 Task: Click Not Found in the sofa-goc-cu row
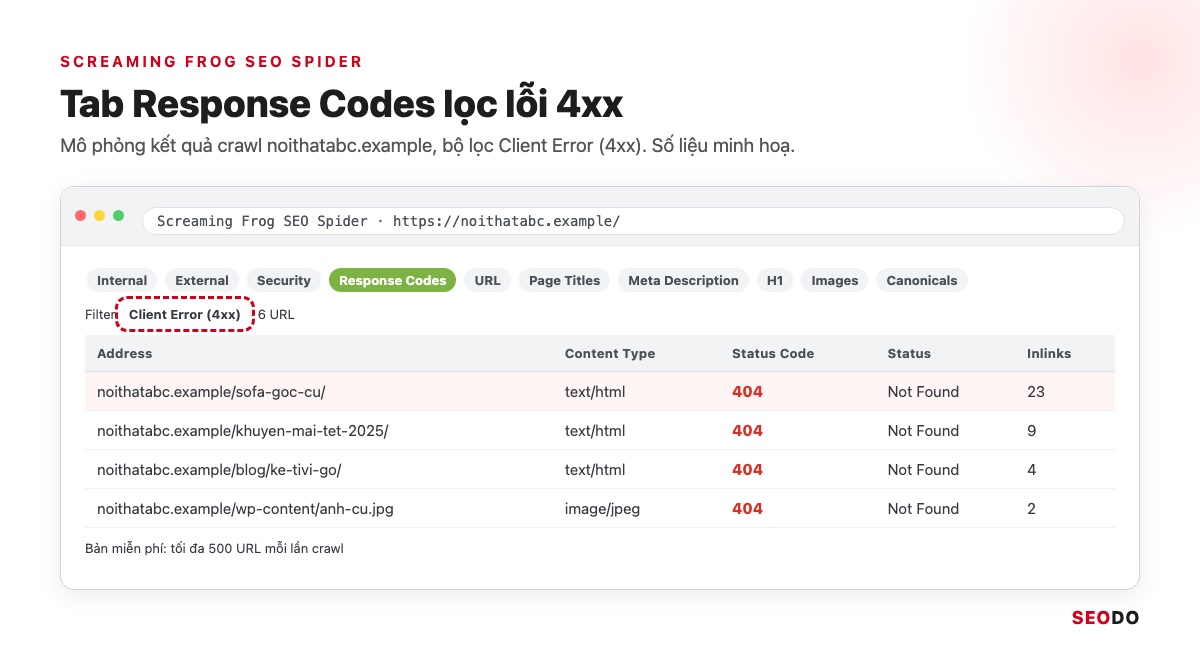pos(923,392)
